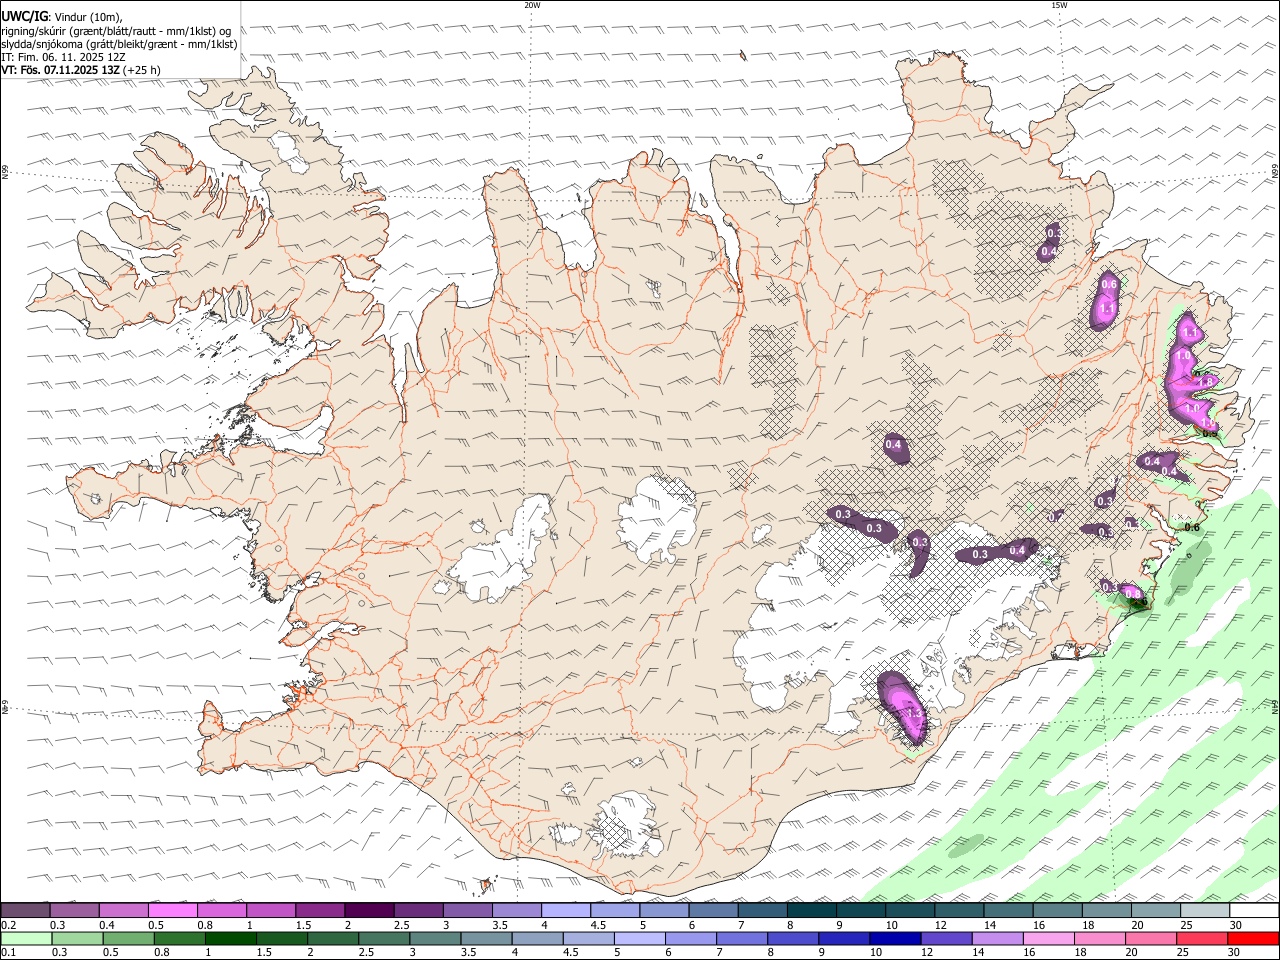Click the 0.1 label on the legend
This screenshot has width=1280, height=960.
point(9,953)
